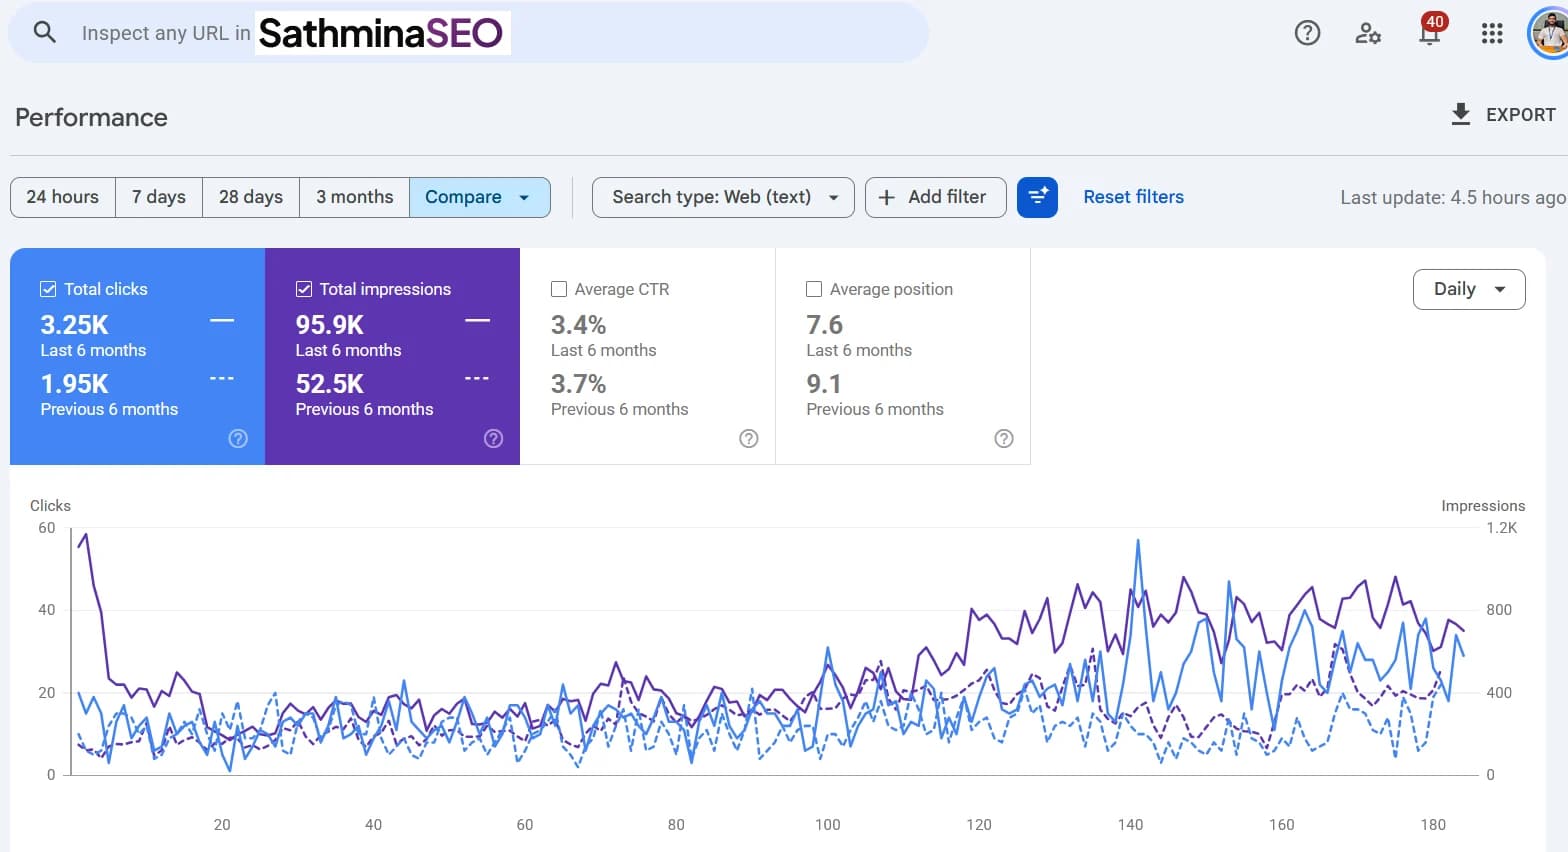The height and width of the screenshot is (852, 1568).
Task: Click the blue filter sparkle icon
Action: (x=1037, y=197)
